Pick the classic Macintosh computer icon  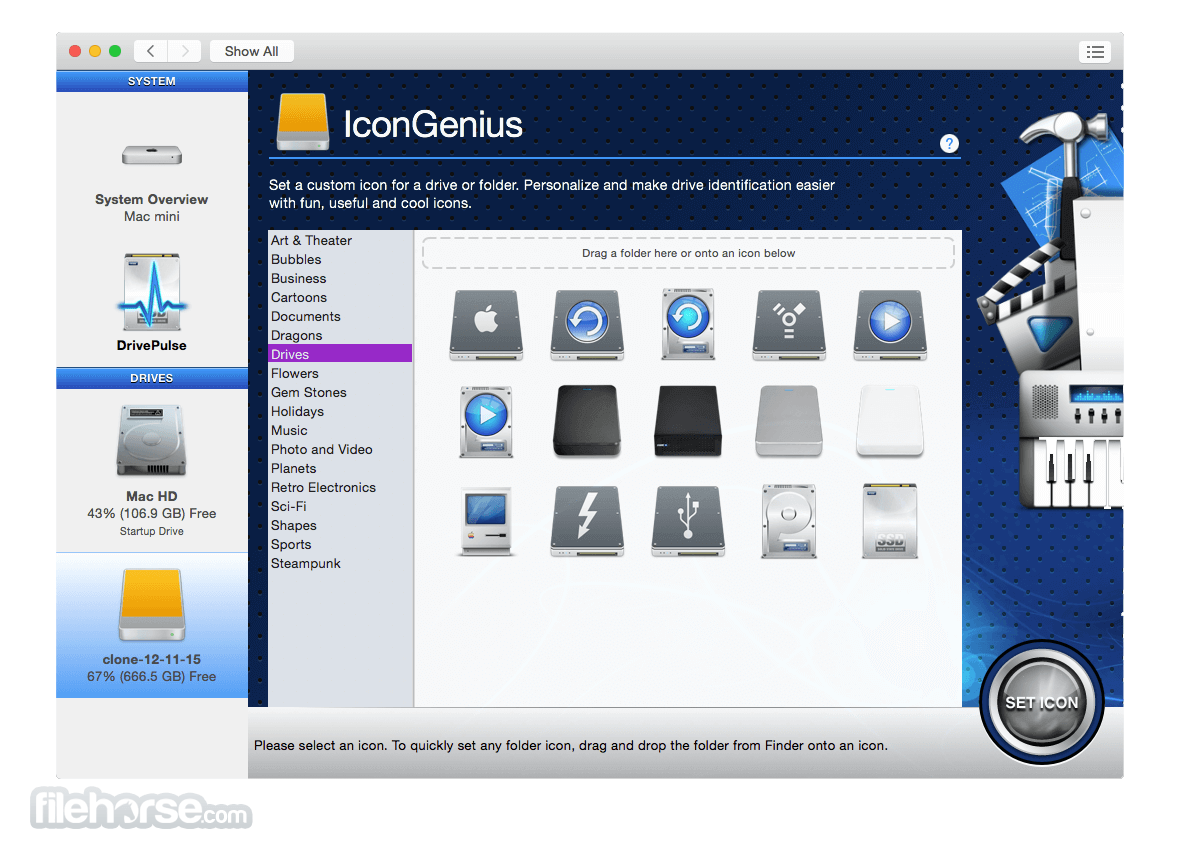[486, 521]
